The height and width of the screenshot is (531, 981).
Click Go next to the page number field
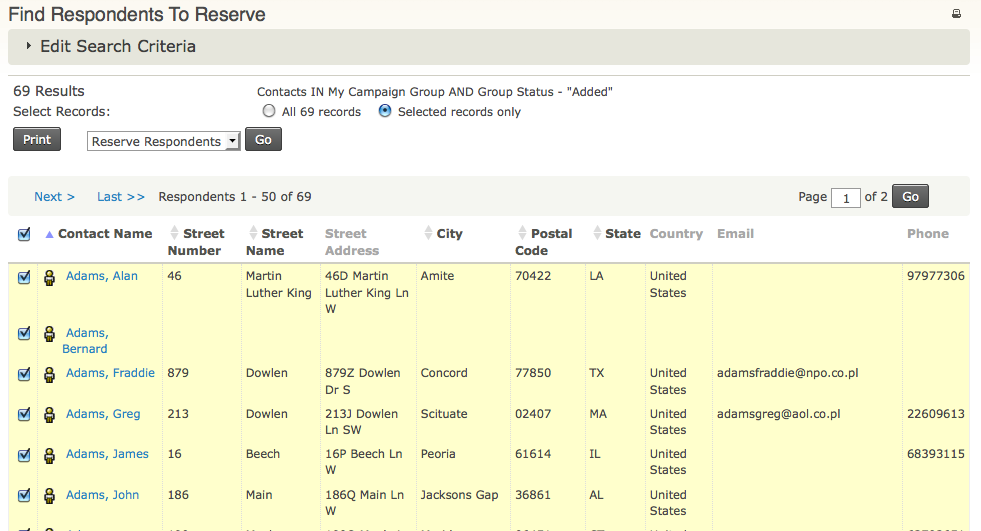pos(910,197)
